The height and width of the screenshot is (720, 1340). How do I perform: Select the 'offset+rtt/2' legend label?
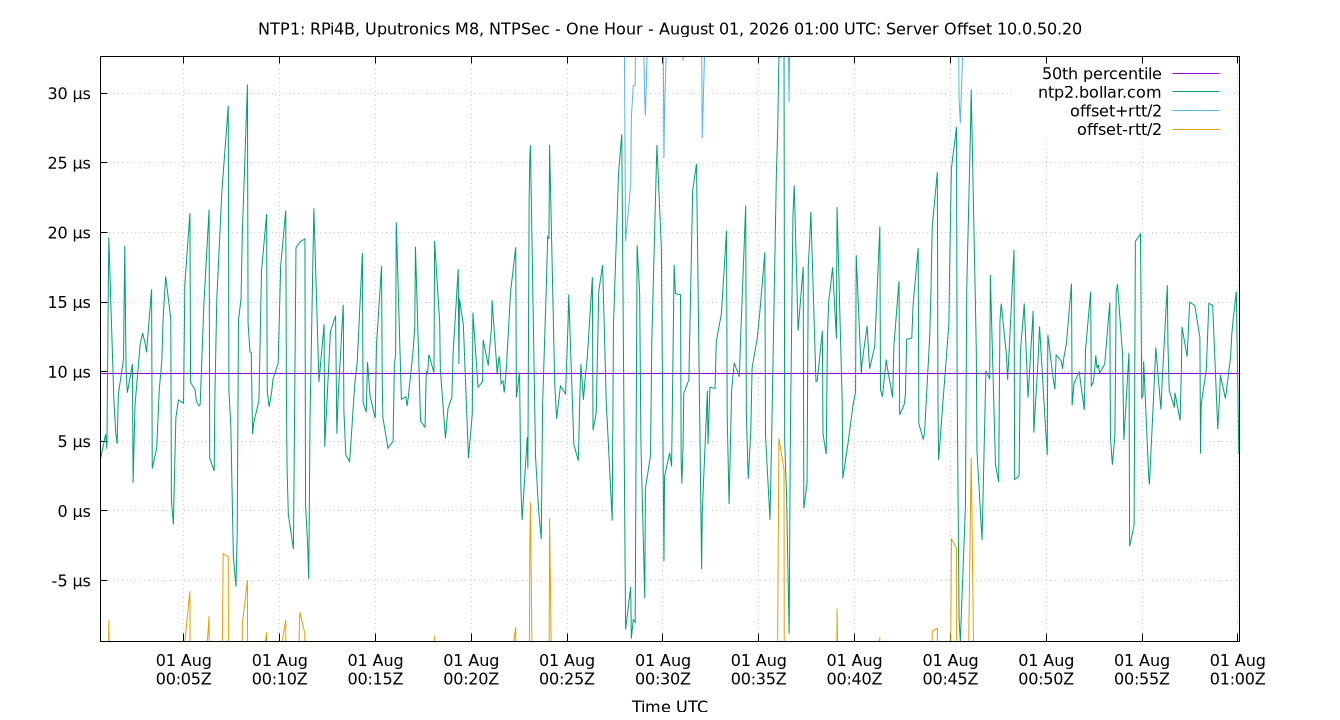click(1116, 111)
